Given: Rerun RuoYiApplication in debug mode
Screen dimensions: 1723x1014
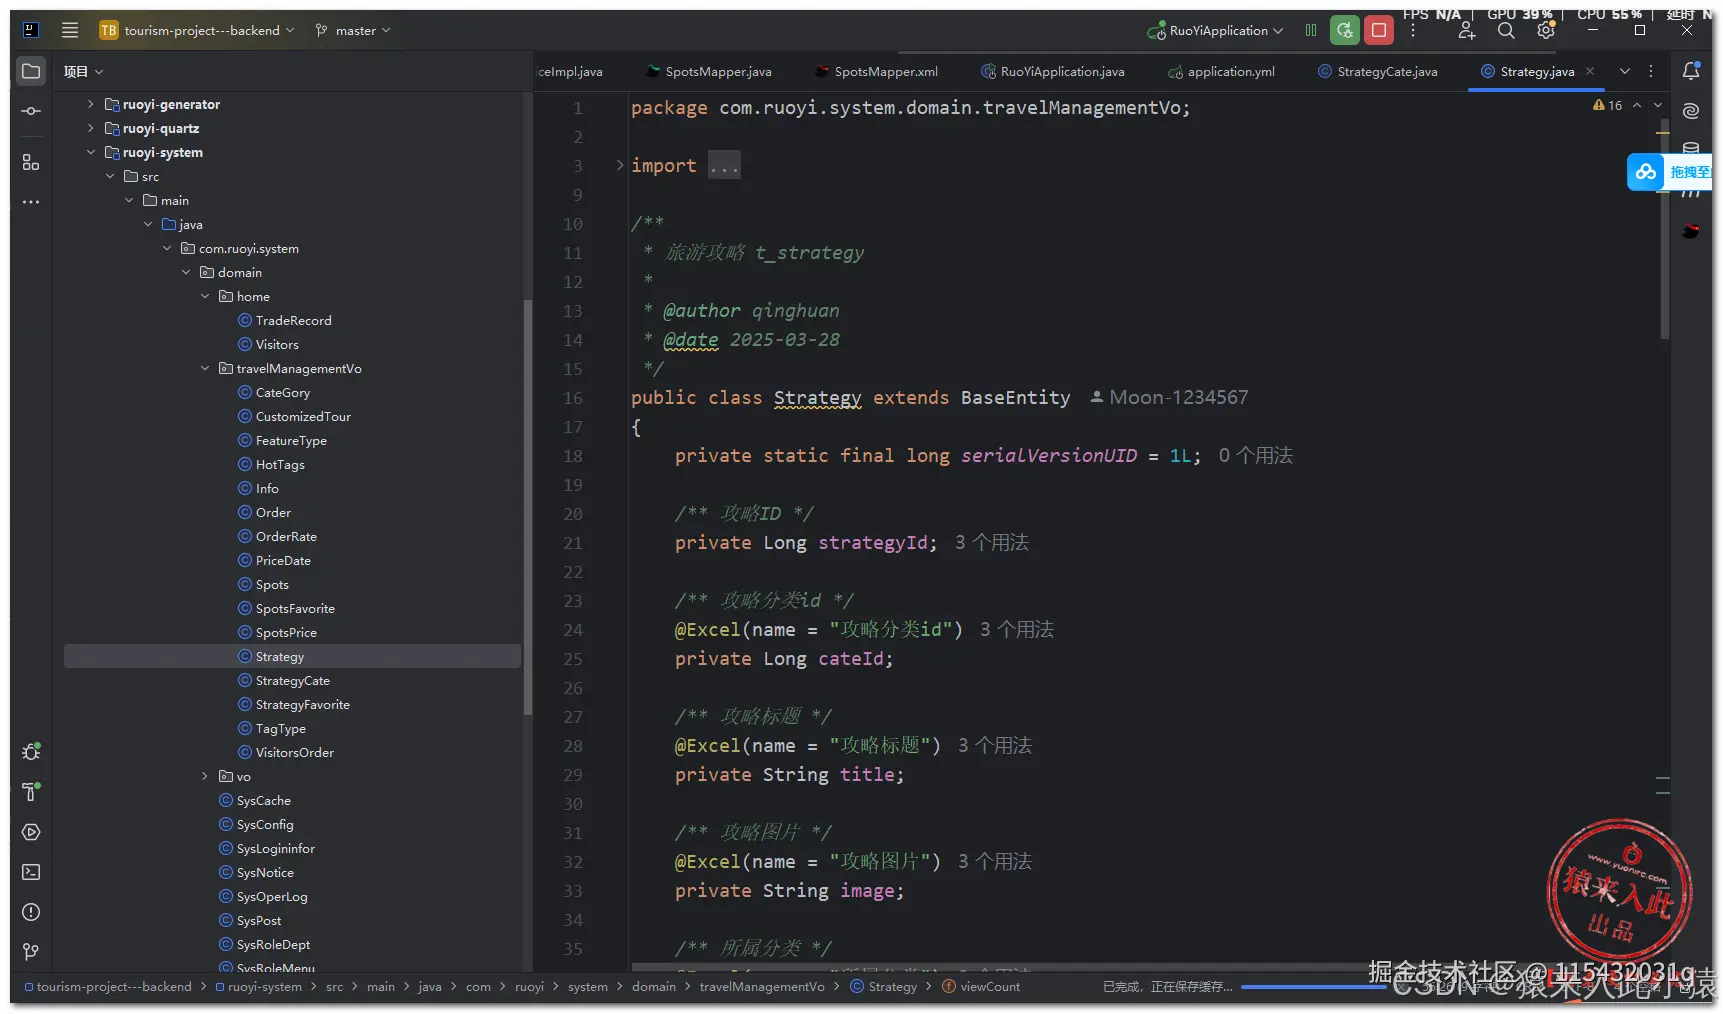Looking at the screenshot, I should [x=1345, y=30].
